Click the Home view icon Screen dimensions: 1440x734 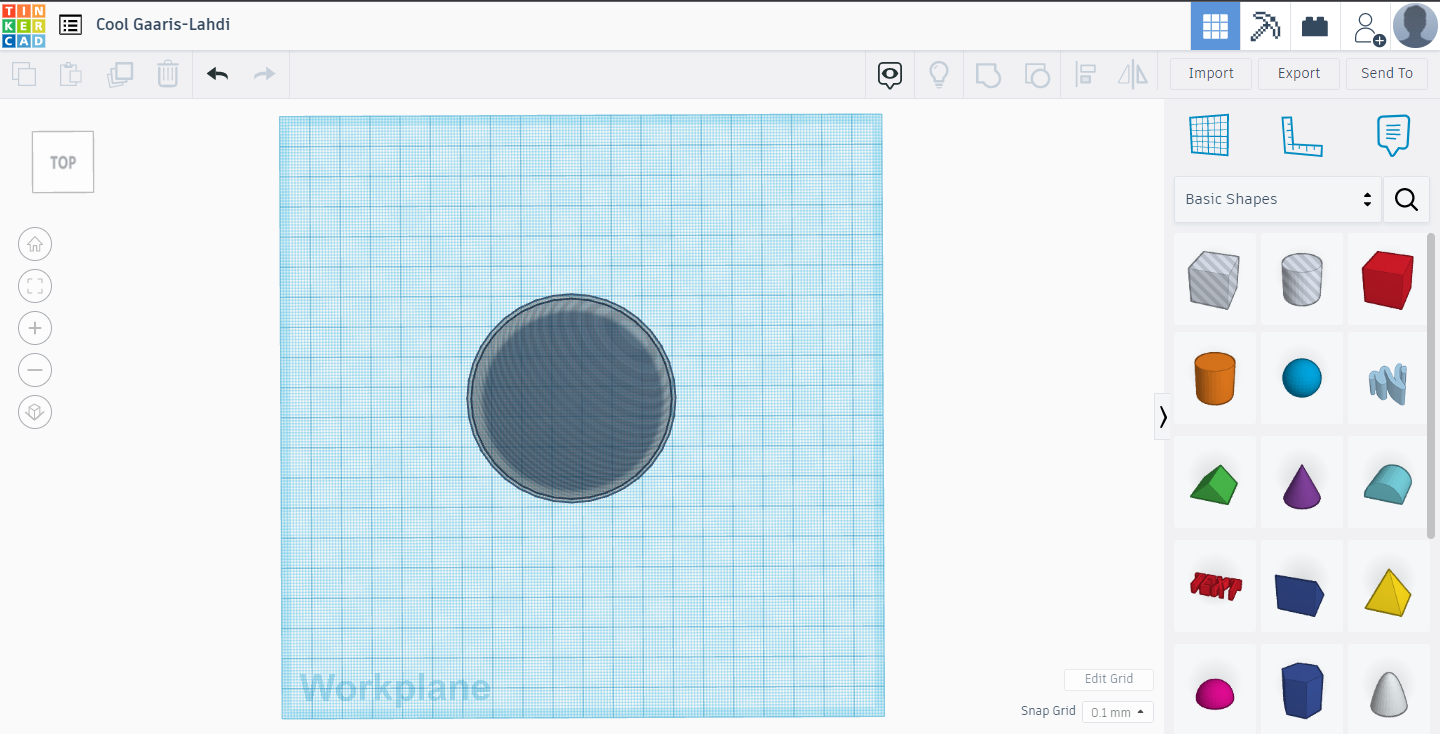pyautogui.click(x=35, y=244)
